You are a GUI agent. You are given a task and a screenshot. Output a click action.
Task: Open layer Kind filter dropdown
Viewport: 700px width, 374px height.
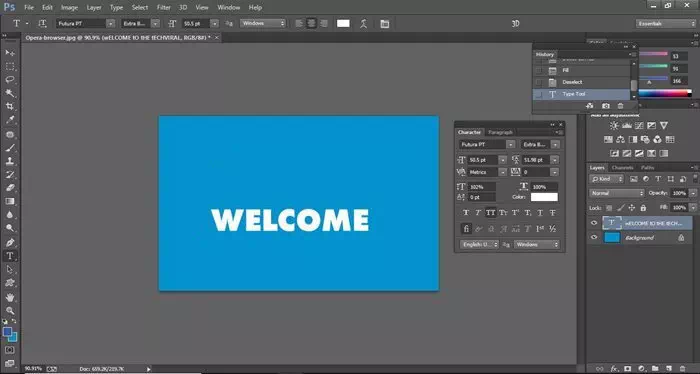coord(607,179)
